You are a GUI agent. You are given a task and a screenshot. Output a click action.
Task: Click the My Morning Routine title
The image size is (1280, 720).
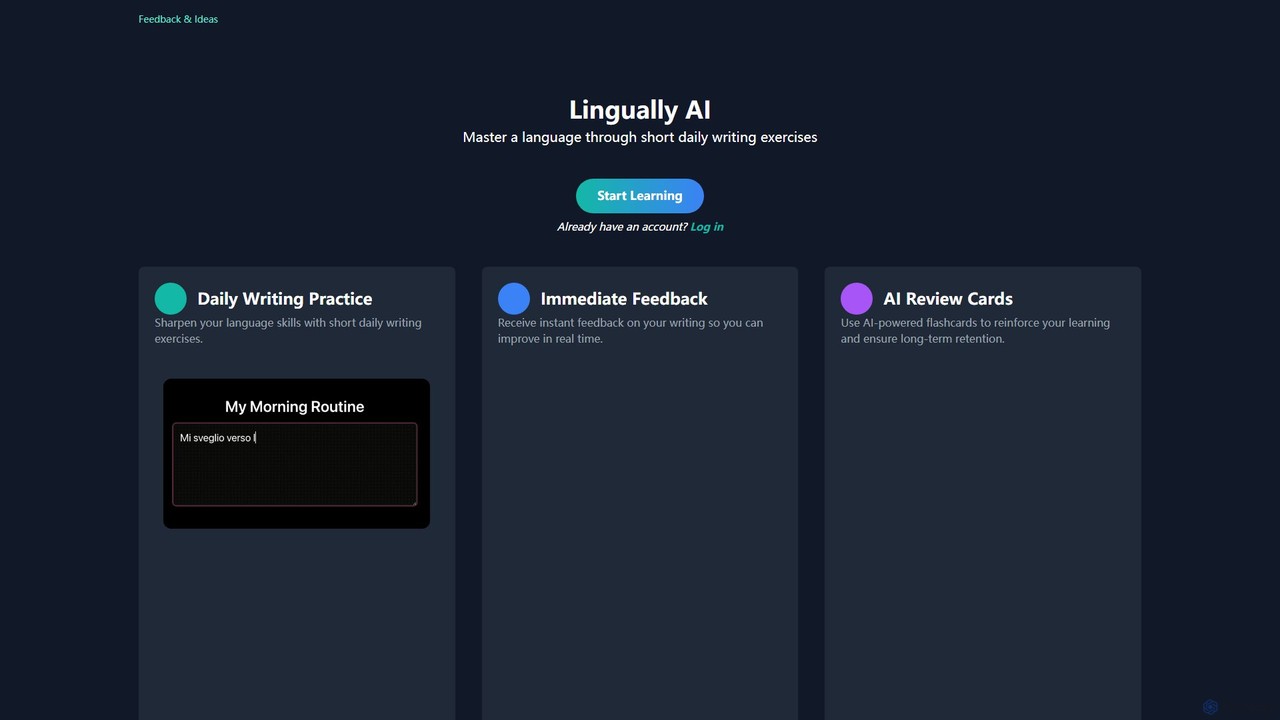pos(295,407)
